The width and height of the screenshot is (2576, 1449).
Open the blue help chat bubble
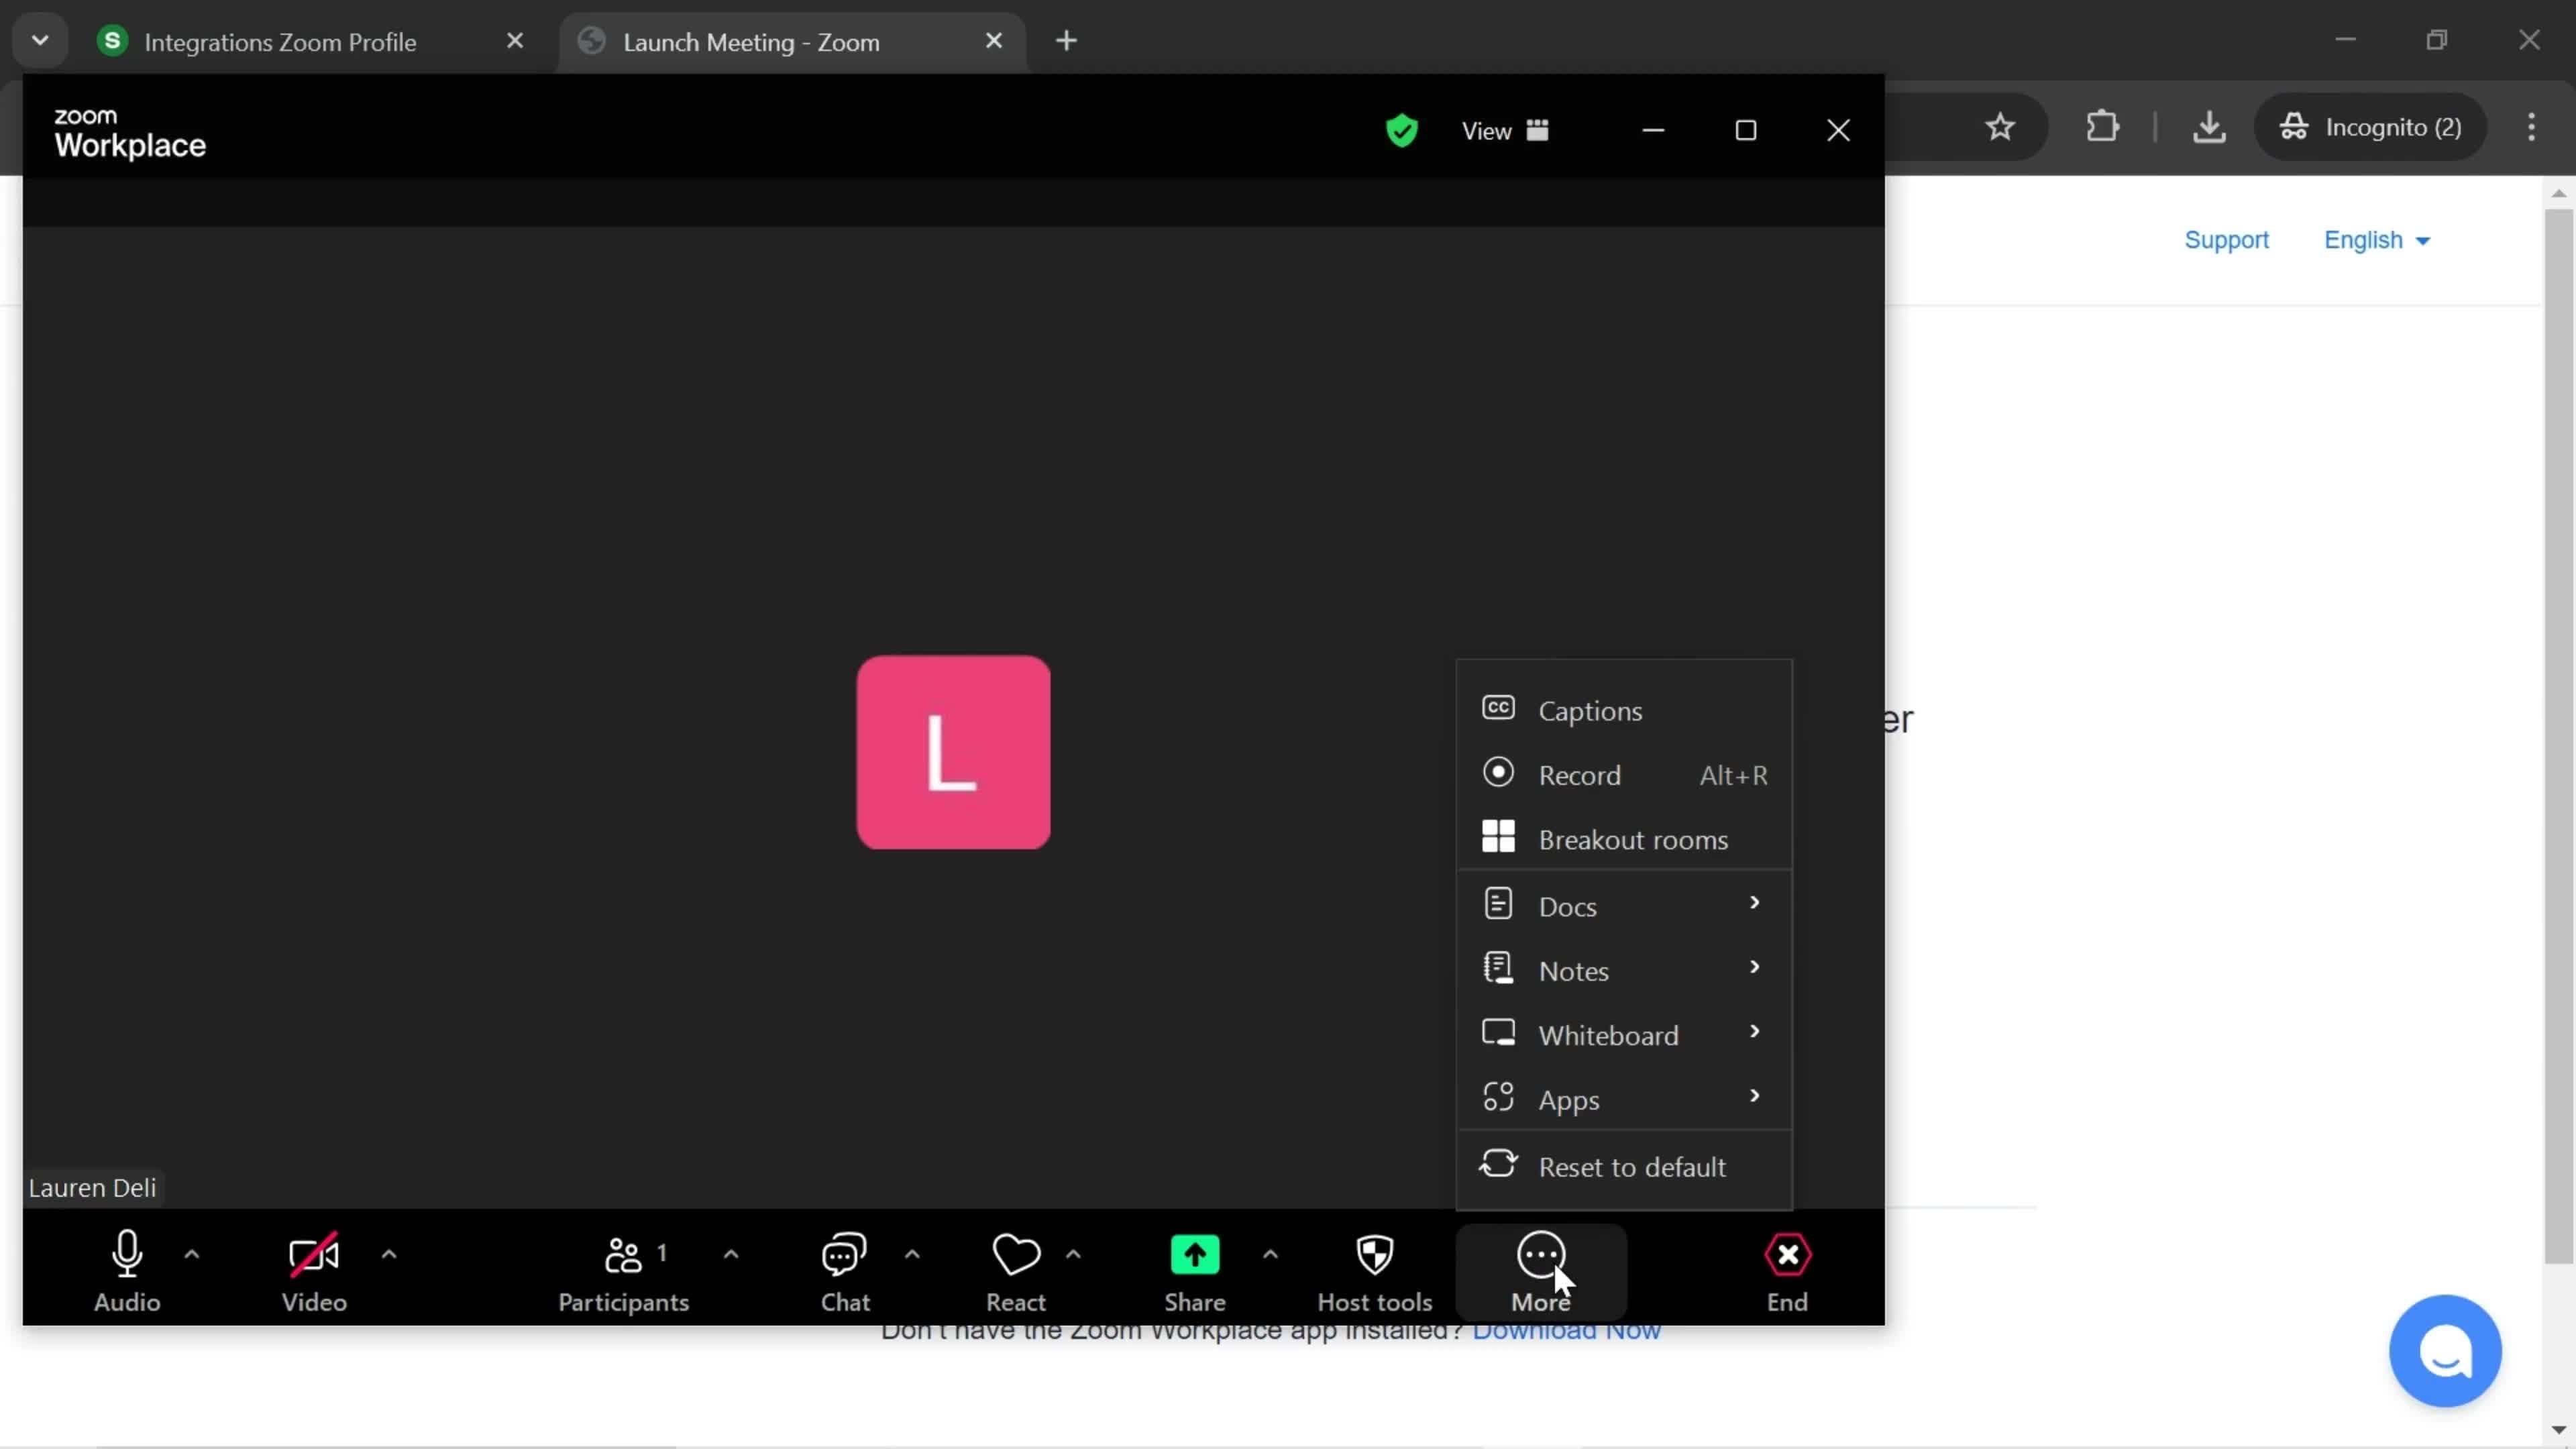click(2445, 1351)
